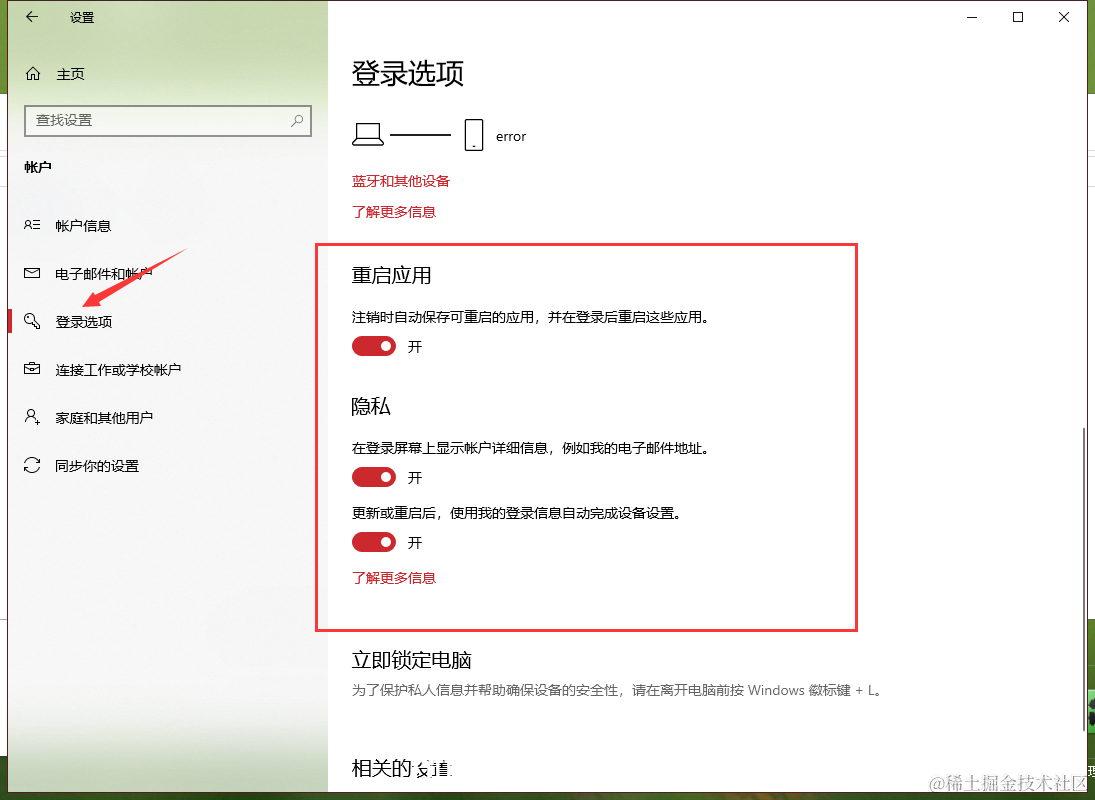Click the 登录选项 key icon
This screenshot has height=800, width=1095.
[x=32, y=321]
